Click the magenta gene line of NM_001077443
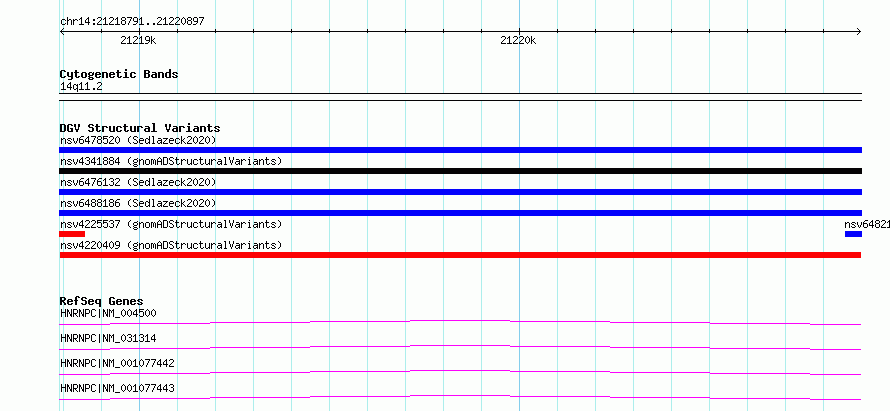The height and width of the screenshot is (411, 890). pyautogui.click(x=460, y=397)
